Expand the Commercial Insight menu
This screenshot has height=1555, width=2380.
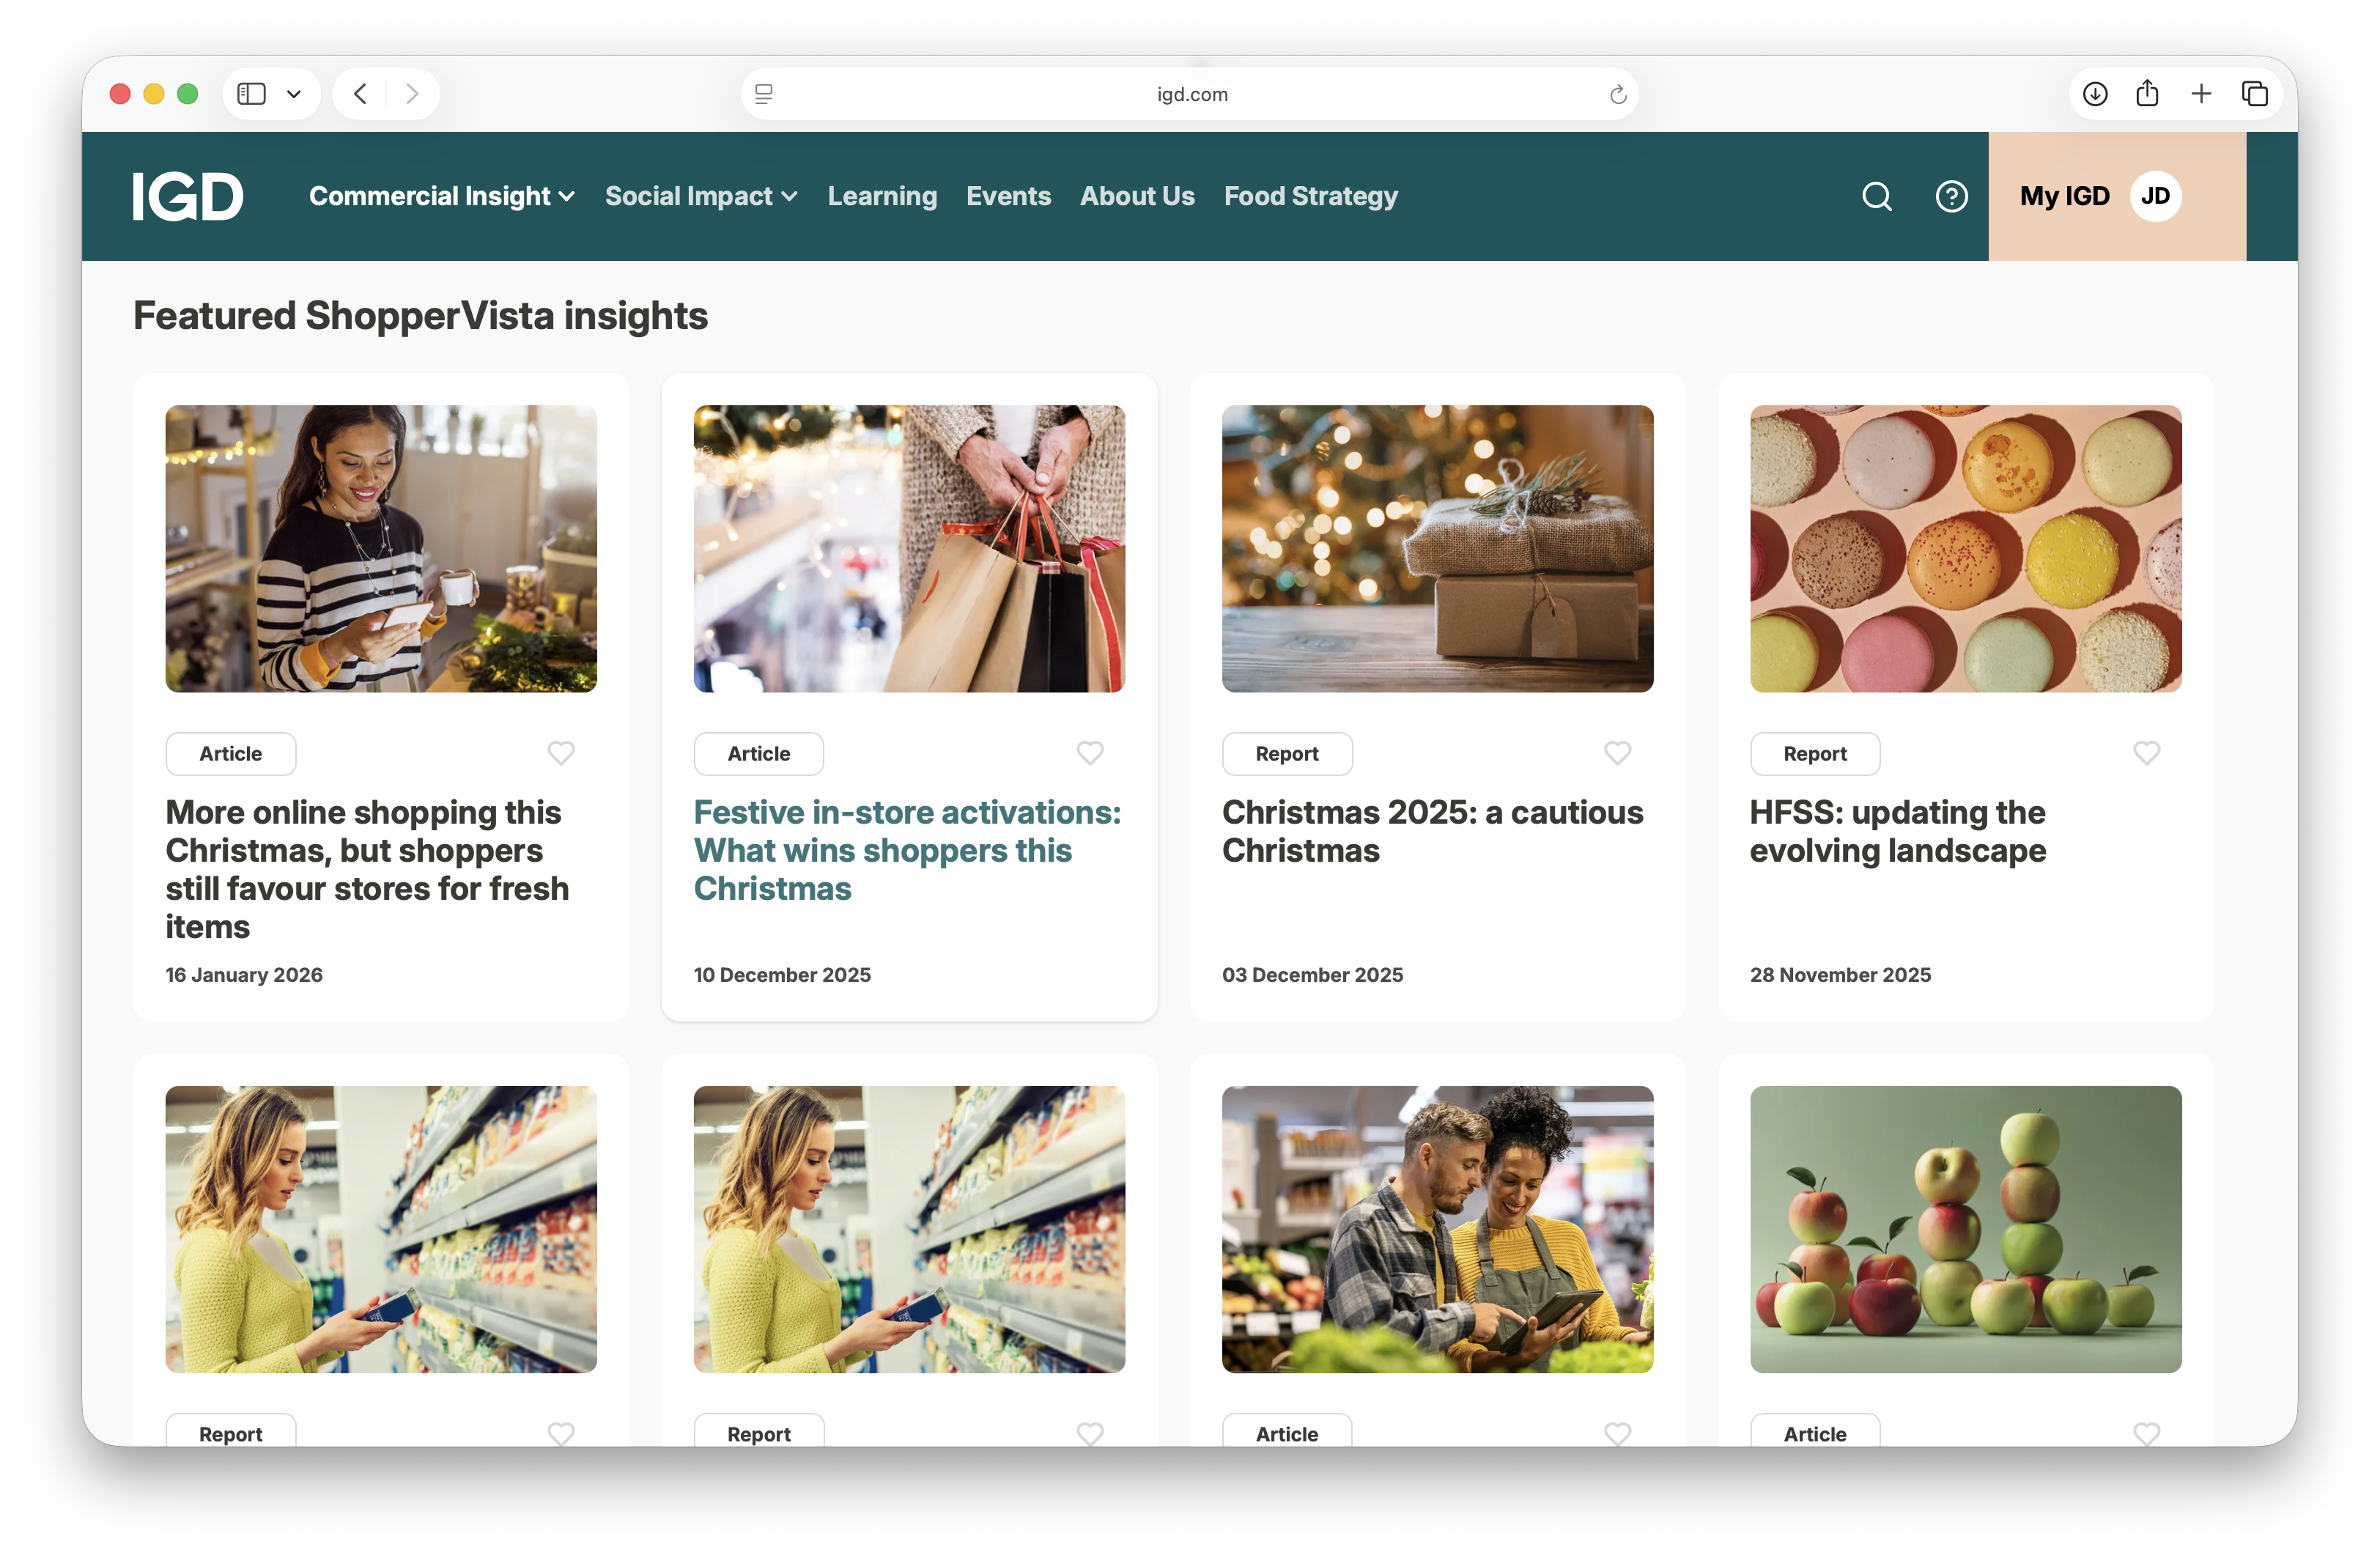[x=441, y=196]
